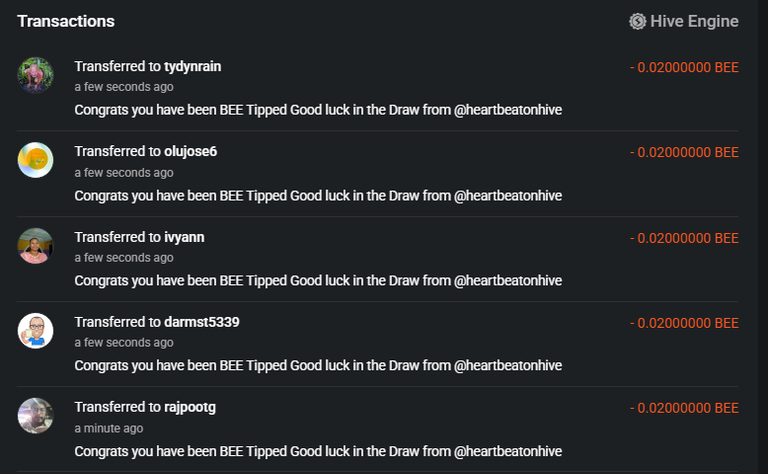Image resolution: width=768 pixels, height=474 pixels.
Task: Click the Transactions heading
Action: coord(66,21)
